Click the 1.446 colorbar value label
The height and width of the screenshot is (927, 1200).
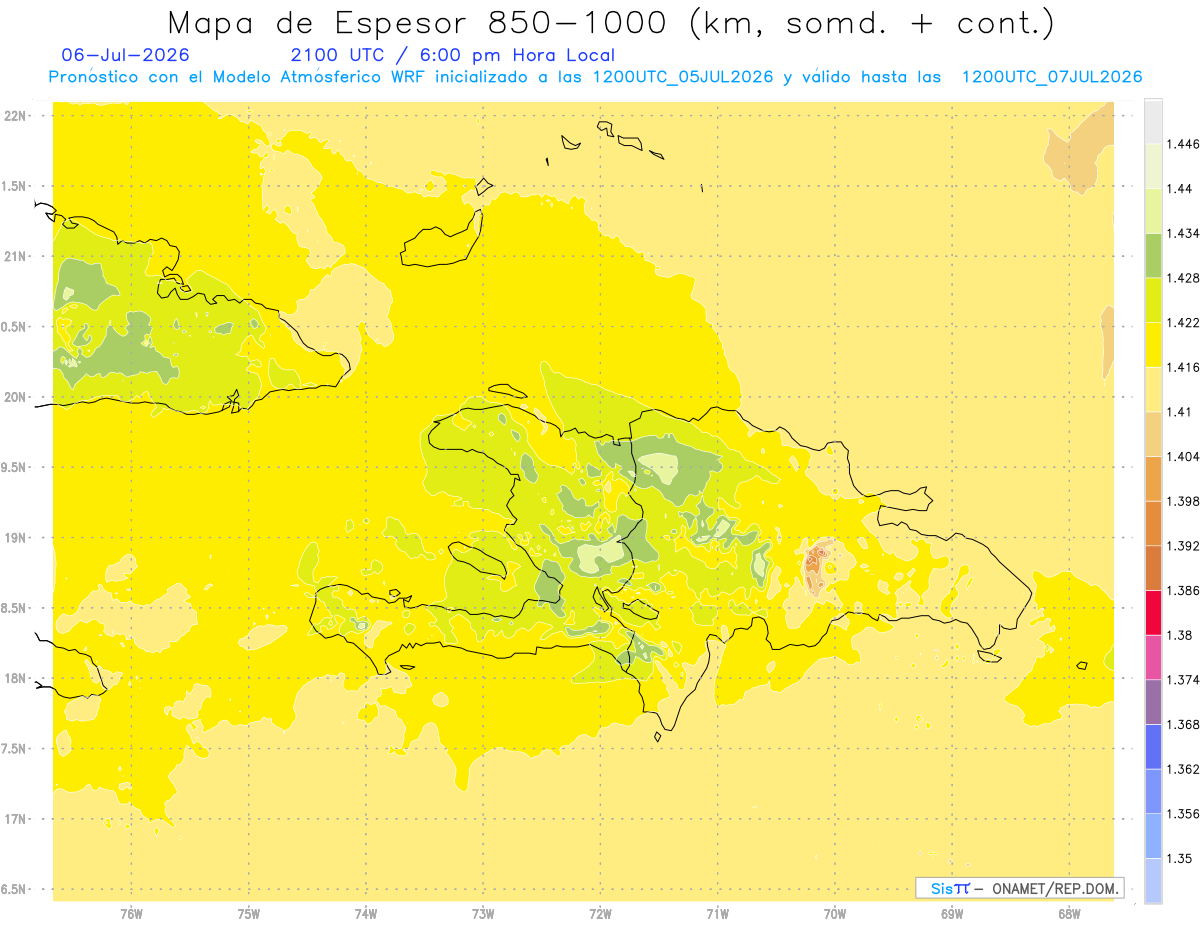[1182, 144]
